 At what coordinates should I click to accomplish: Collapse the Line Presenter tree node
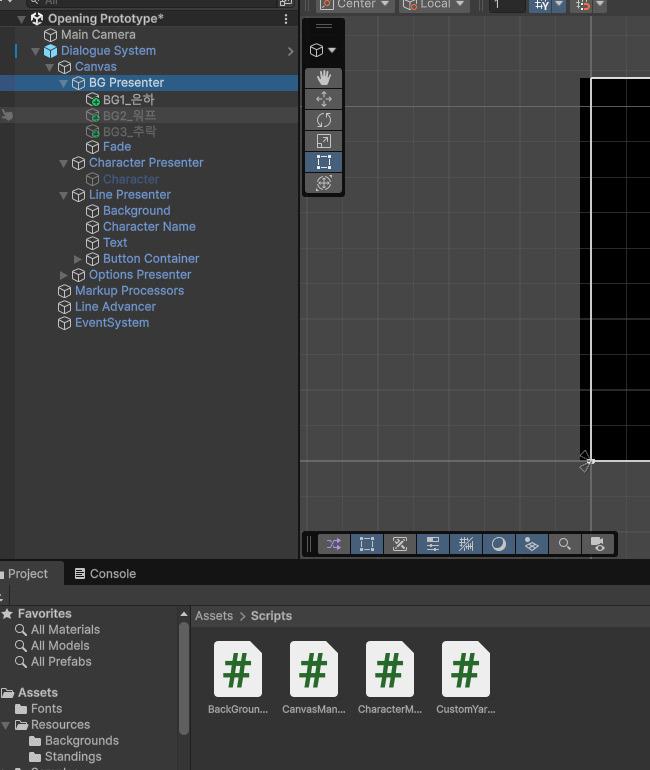pyautogui.click(x=65, y=195)
